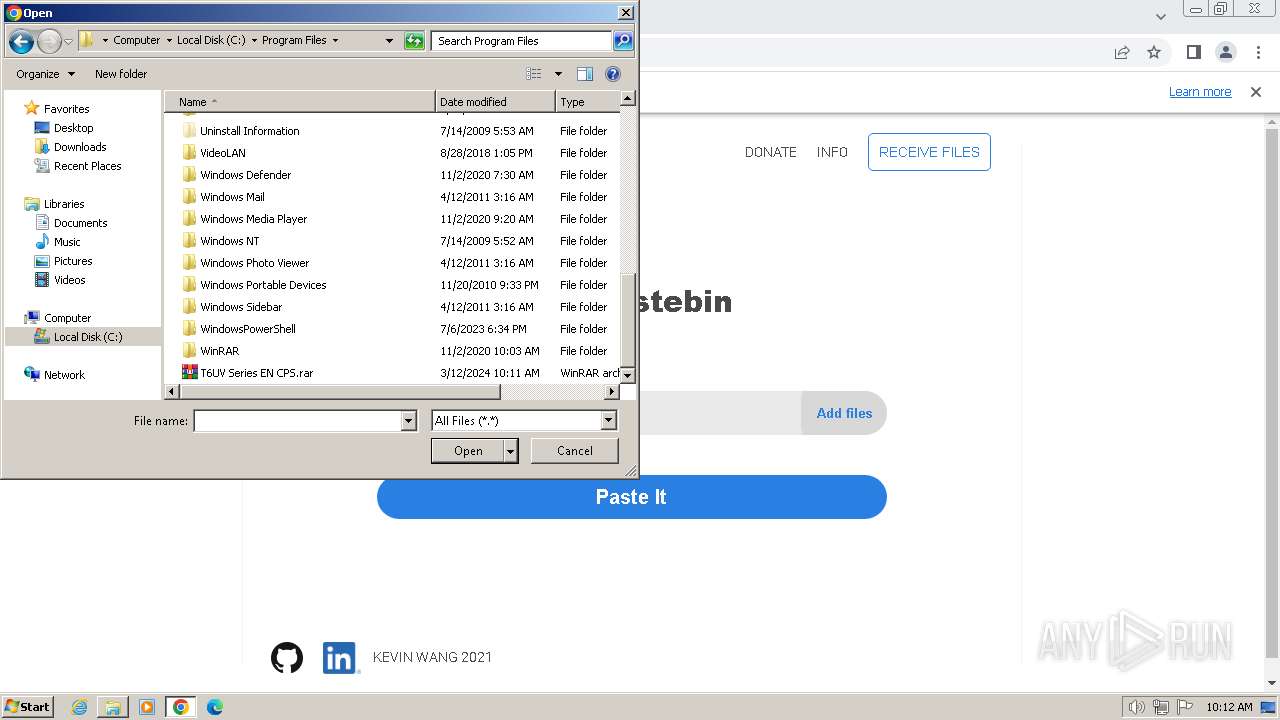Toggle Chrome side panel icon
The image size is (1280, 720).
[1193, 52]
